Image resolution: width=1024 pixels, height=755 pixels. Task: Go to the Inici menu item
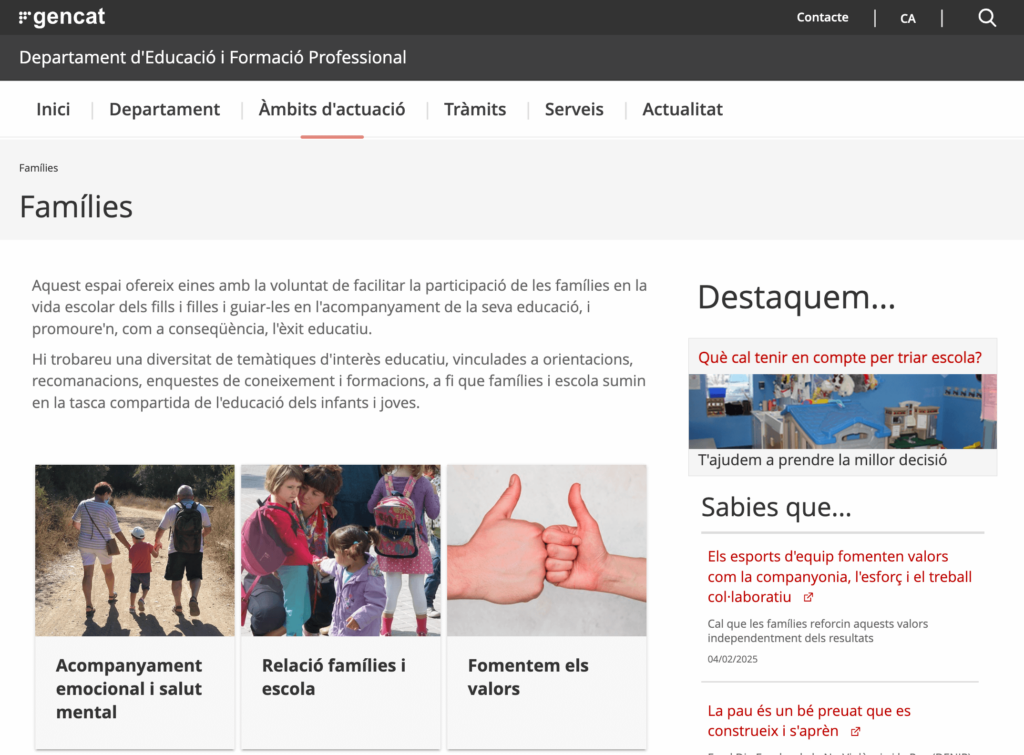pos(53,109)
